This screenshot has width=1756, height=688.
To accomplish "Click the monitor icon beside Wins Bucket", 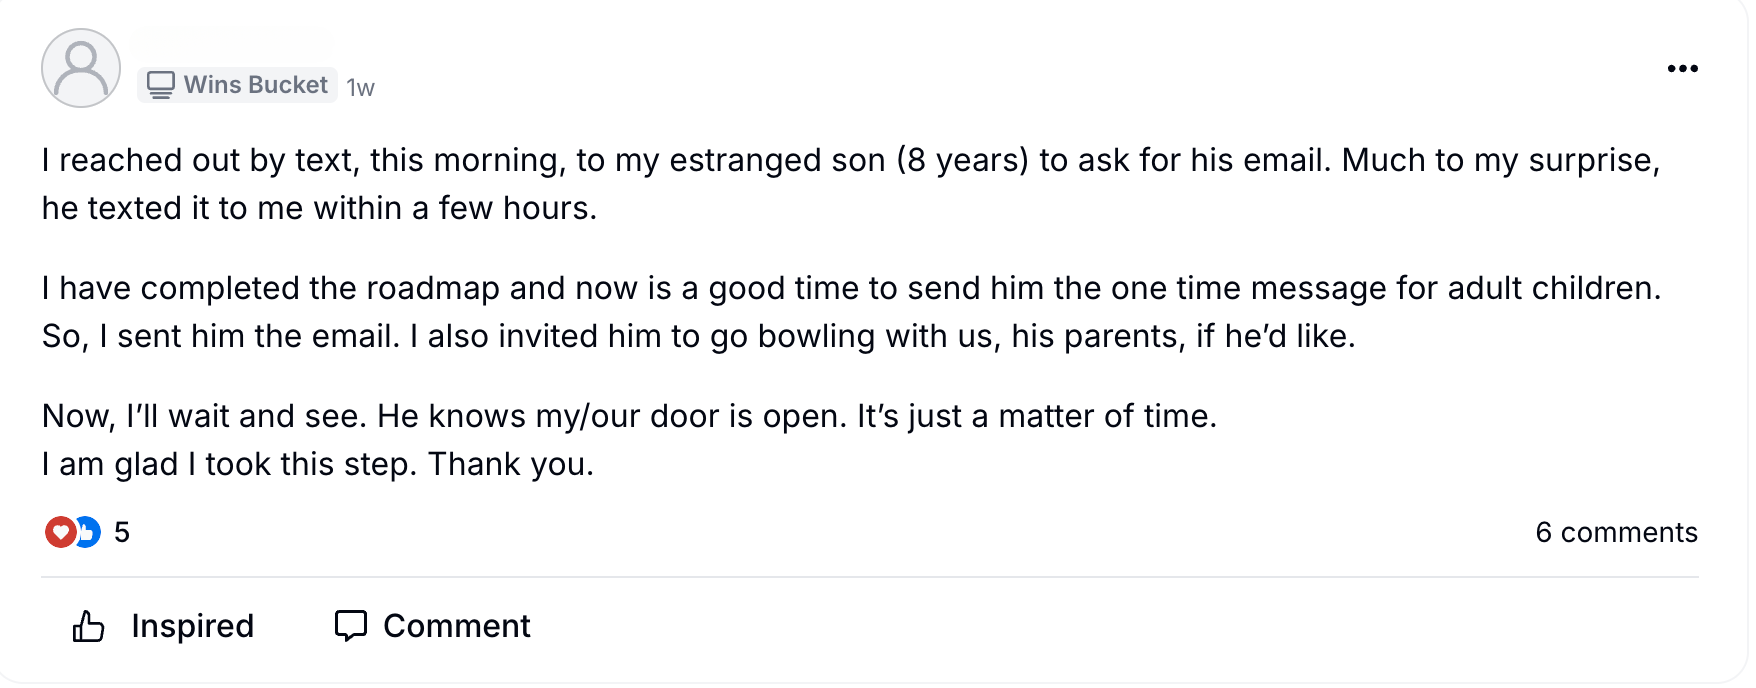I will click(160, 85).
